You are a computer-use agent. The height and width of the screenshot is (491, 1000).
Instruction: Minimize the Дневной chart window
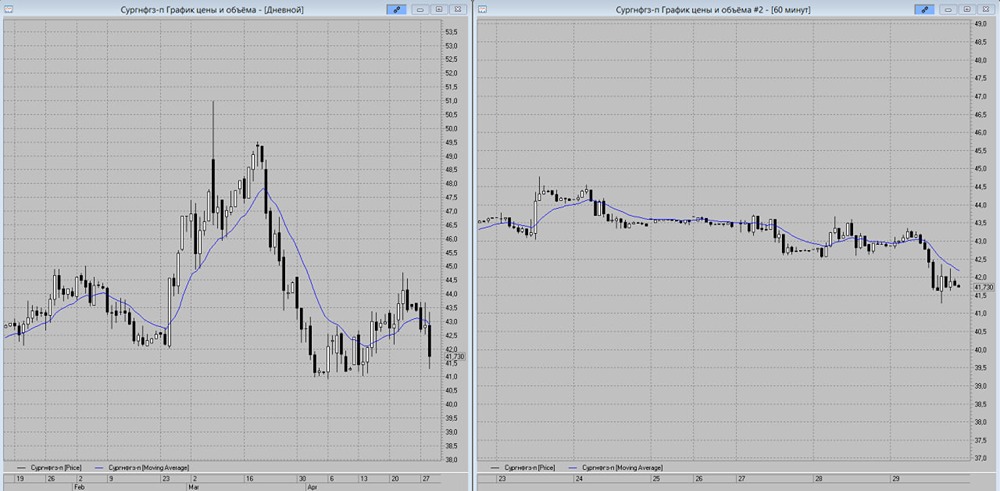[421, 10]
